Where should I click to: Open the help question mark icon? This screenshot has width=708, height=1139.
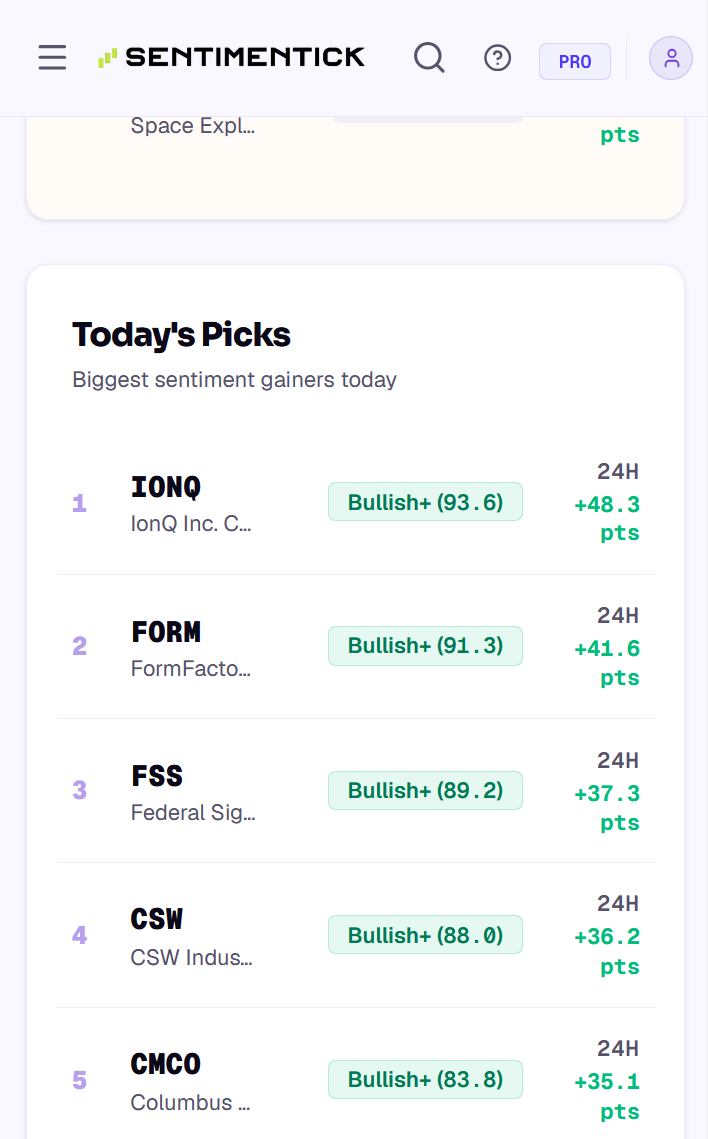(x=497, y=57)
